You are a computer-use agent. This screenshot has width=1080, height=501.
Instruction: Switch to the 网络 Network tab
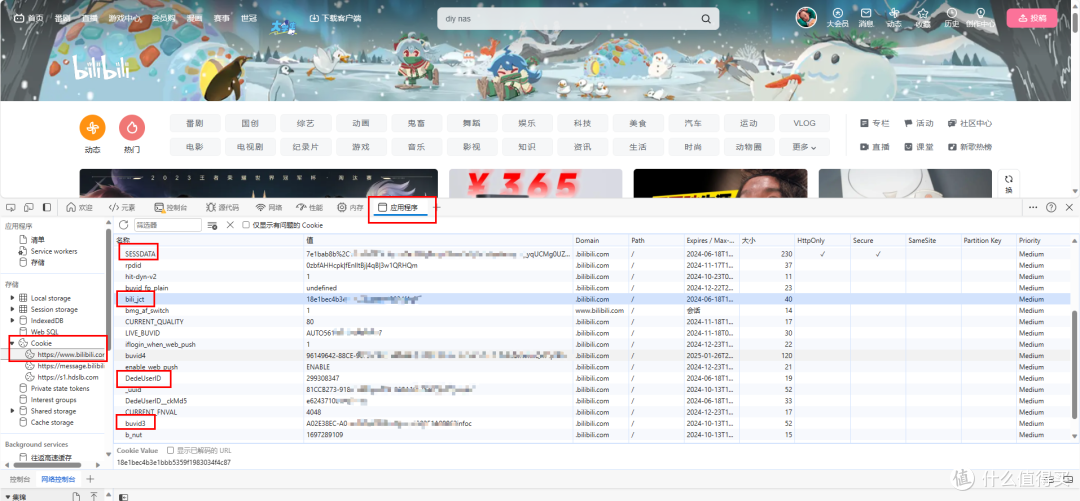point(269,207)
